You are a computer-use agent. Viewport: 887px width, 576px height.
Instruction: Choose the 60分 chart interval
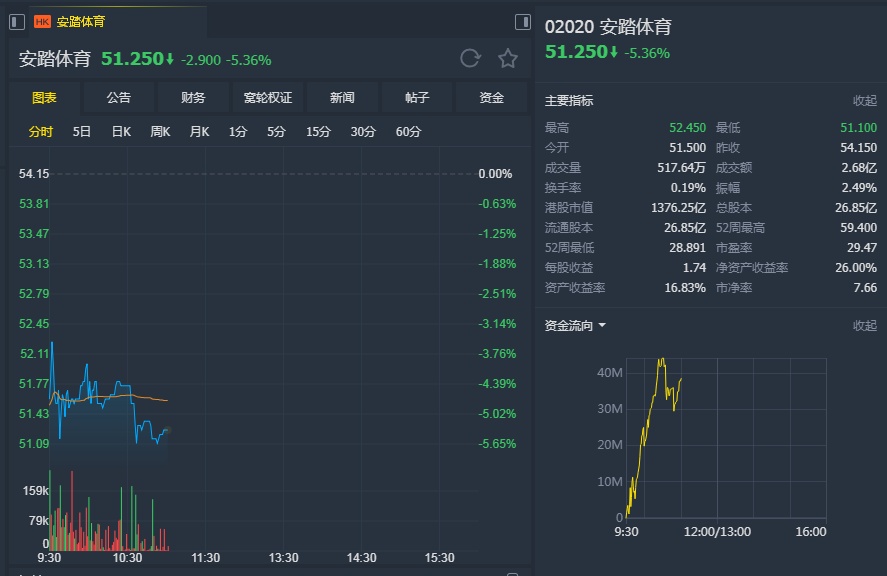tap(408, 132)
